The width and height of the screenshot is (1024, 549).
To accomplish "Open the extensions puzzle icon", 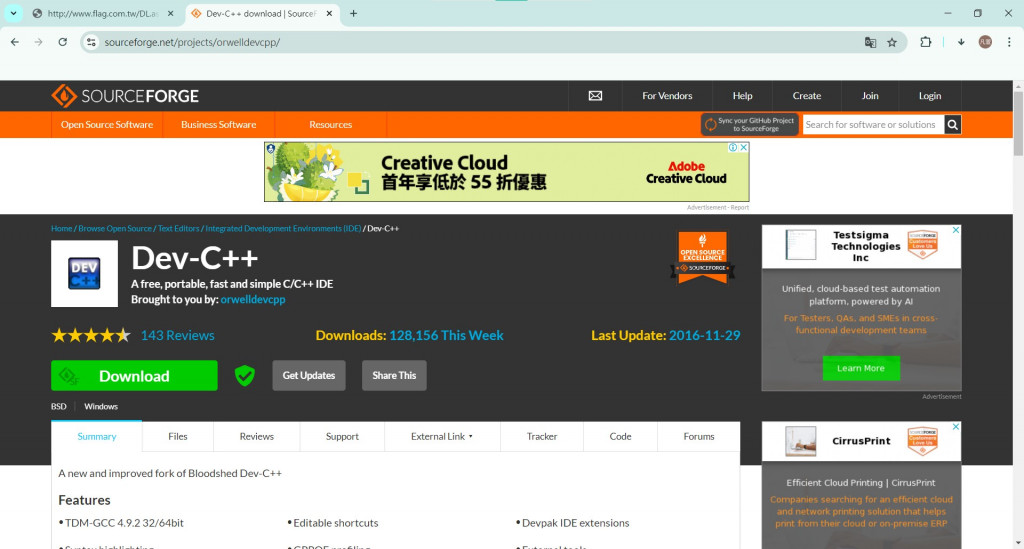I will click(x=925, y=42).
